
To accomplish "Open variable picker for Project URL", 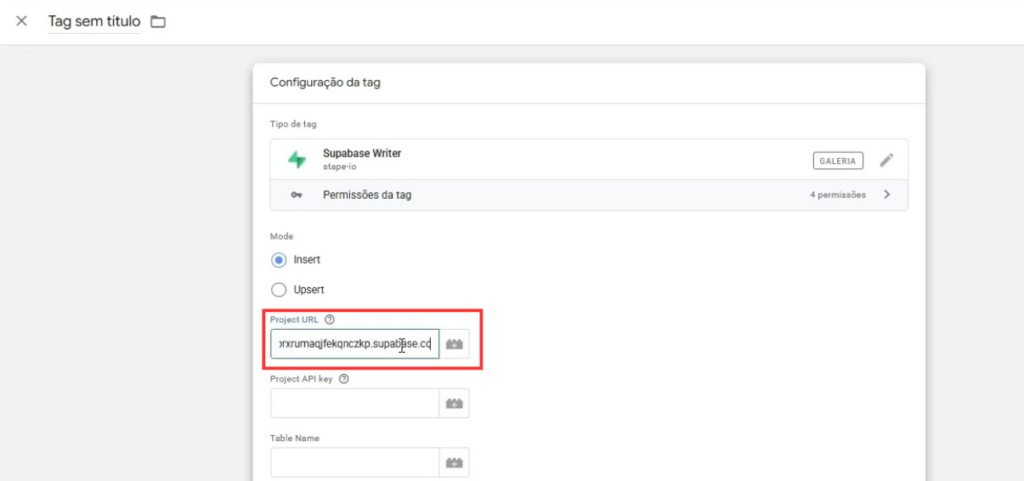I will click(x=454, y=344).
